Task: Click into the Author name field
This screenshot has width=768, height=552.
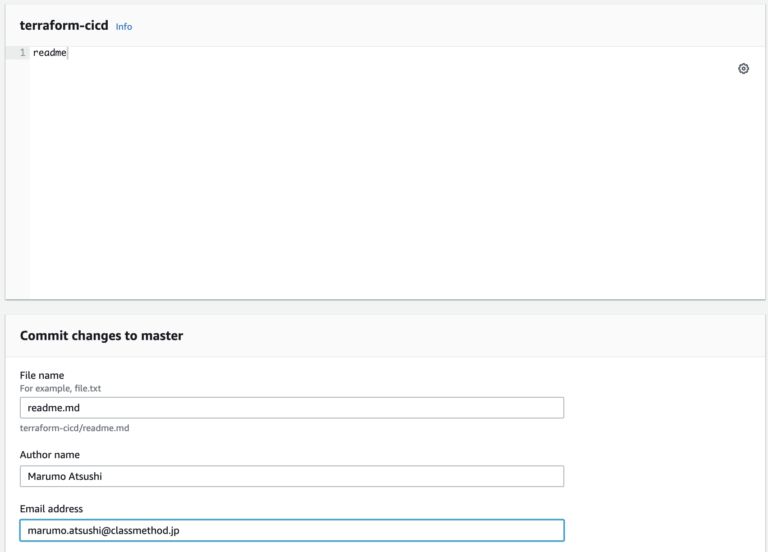Action: point(291,476)
